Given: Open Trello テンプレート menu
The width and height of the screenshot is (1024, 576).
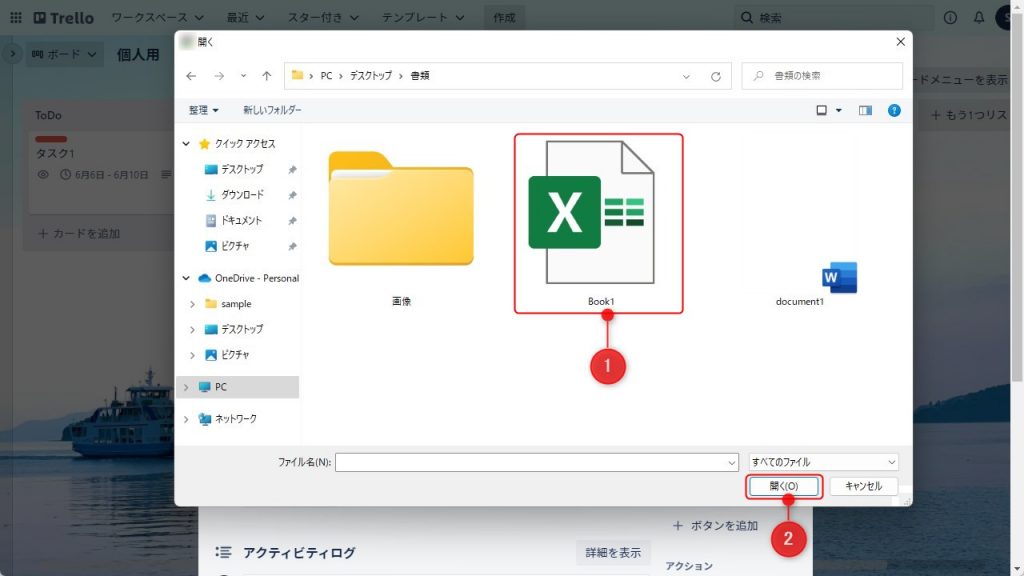Looking at the screenshot, I should [x=423, y=18].
